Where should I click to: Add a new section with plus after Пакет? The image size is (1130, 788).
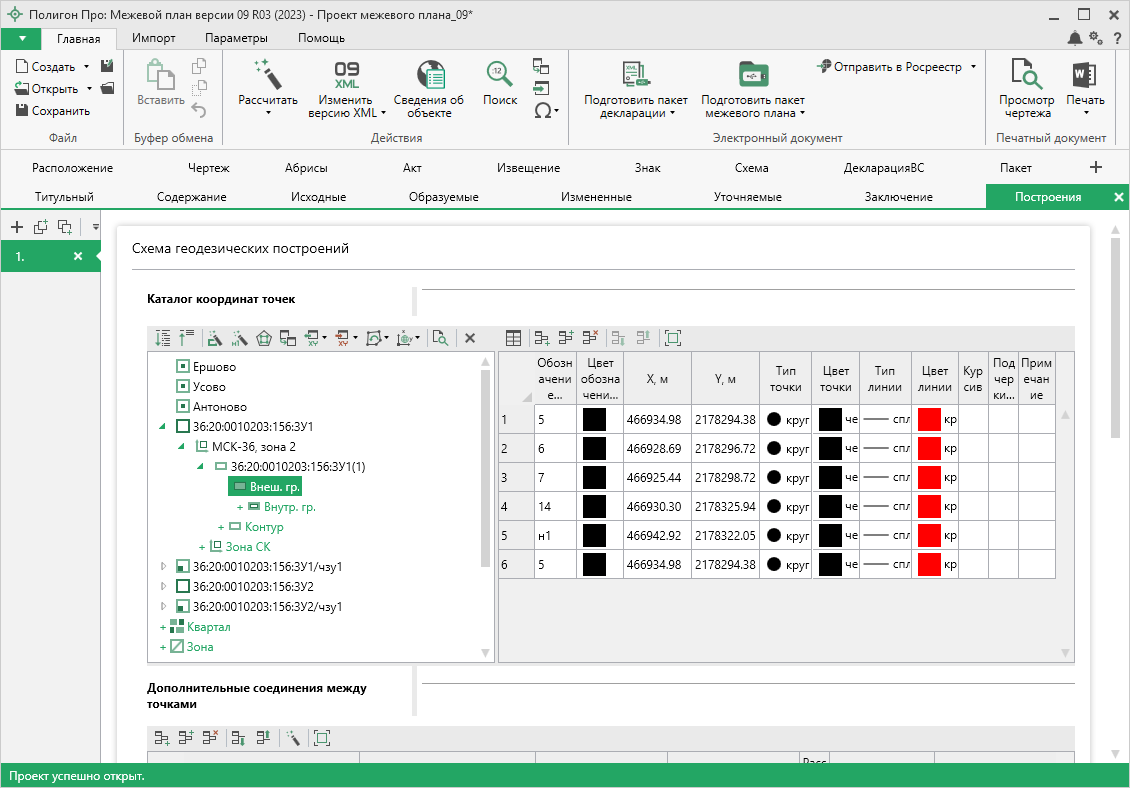click(x=1096, y=167)
